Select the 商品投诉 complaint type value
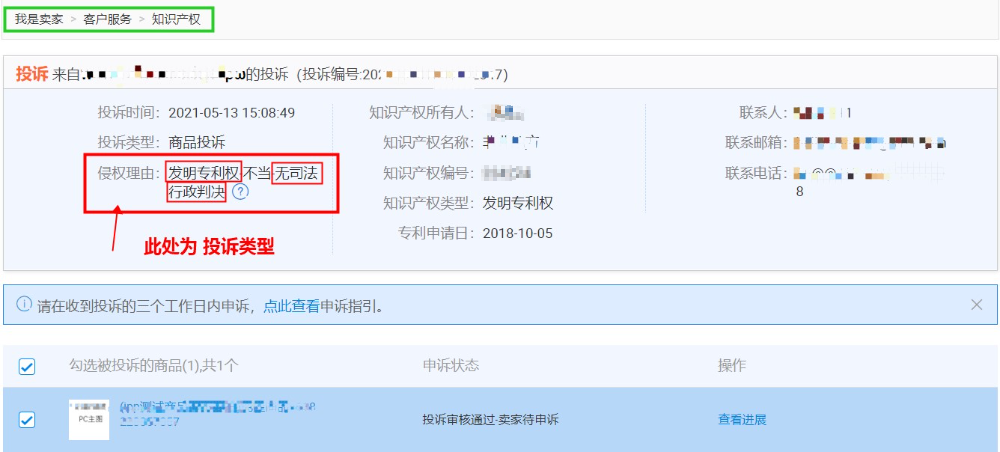The width and height of the screenshot is (1000, 452). point(196,142)
